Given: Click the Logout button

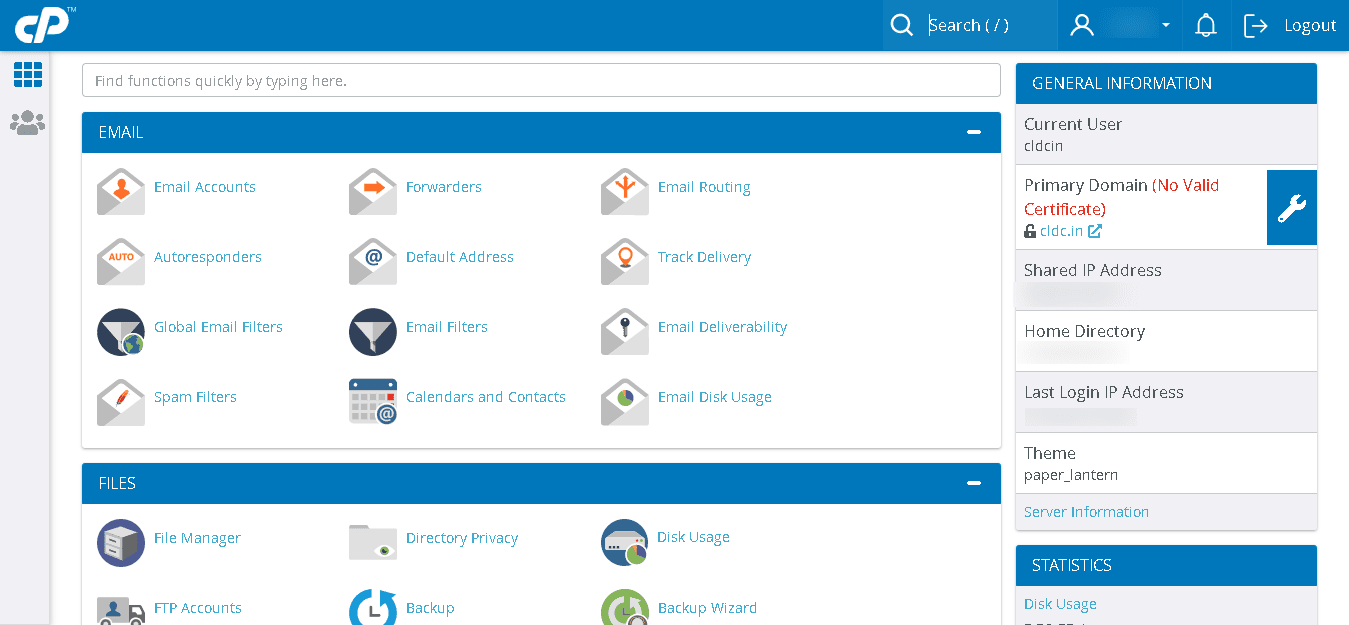Looking at the screenshot, I should point(1290,25).
